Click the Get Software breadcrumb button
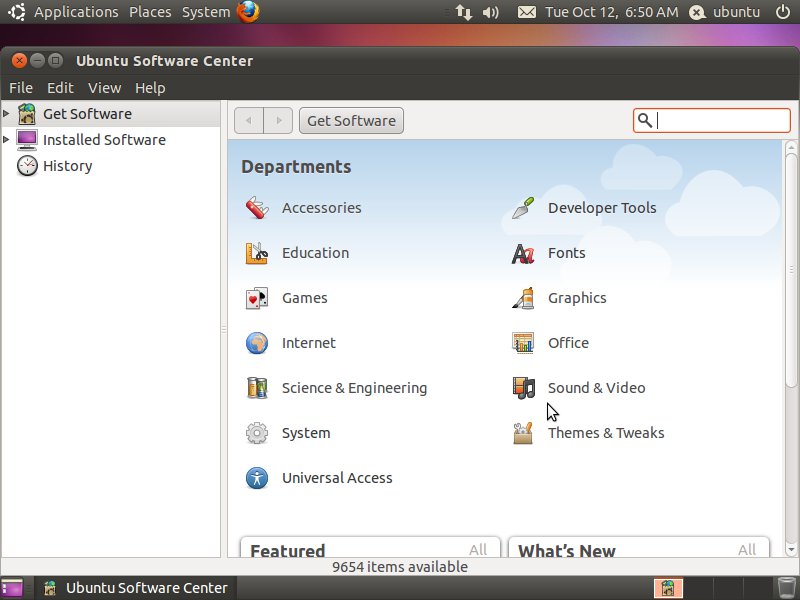800x600 pixels. pos(352,120)
